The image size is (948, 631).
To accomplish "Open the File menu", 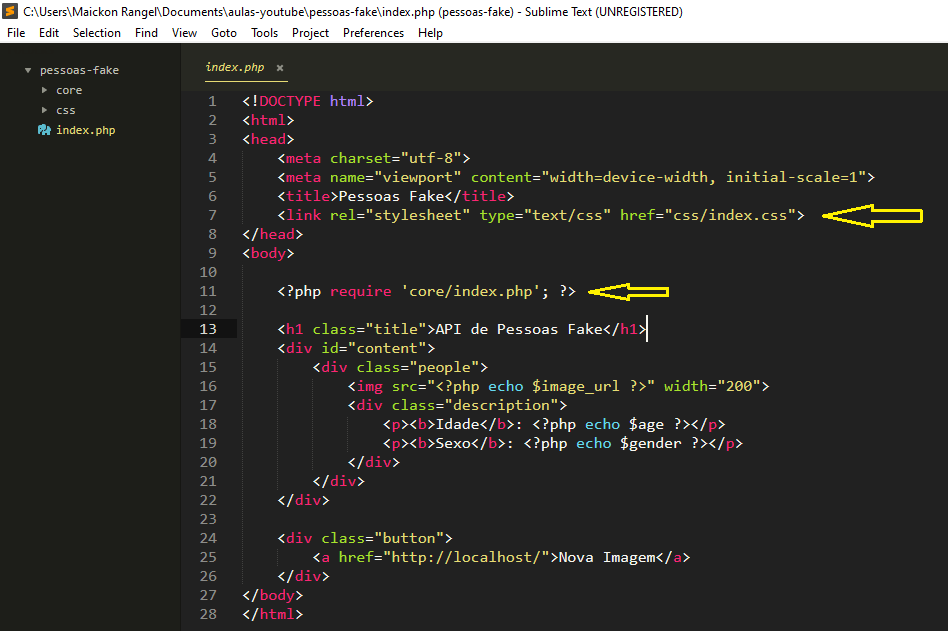I will 16,33.
